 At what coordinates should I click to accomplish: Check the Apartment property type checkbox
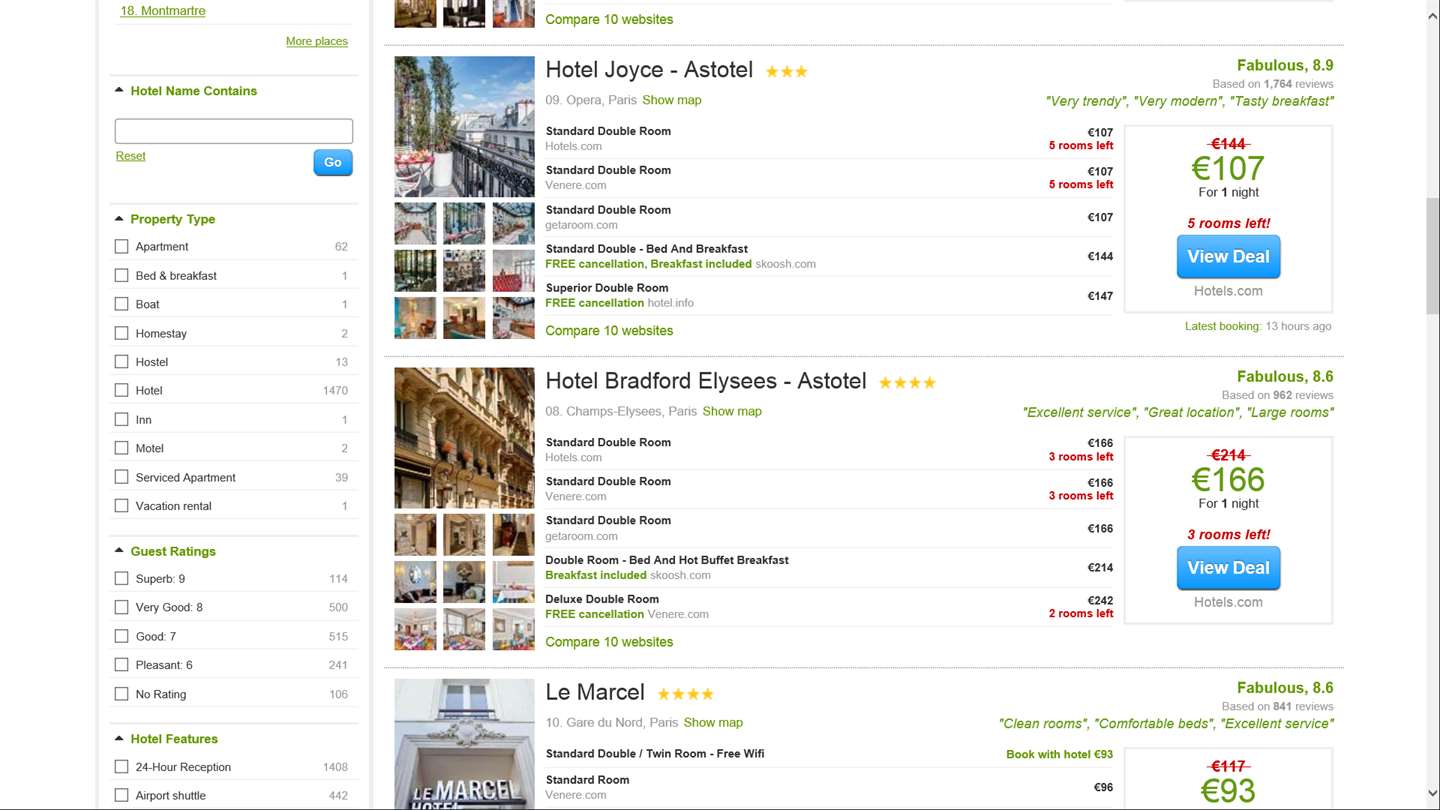[x=122, y=247]
